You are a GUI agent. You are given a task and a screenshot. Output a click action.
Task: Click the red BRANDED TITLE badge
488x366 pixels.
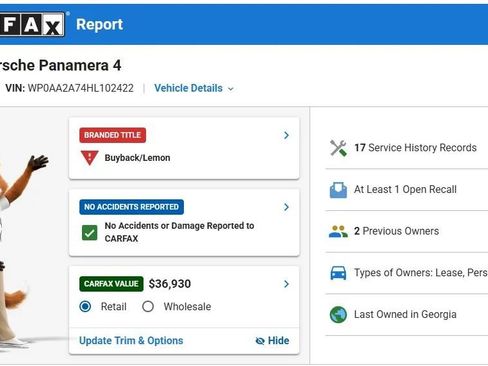(113, 135)
